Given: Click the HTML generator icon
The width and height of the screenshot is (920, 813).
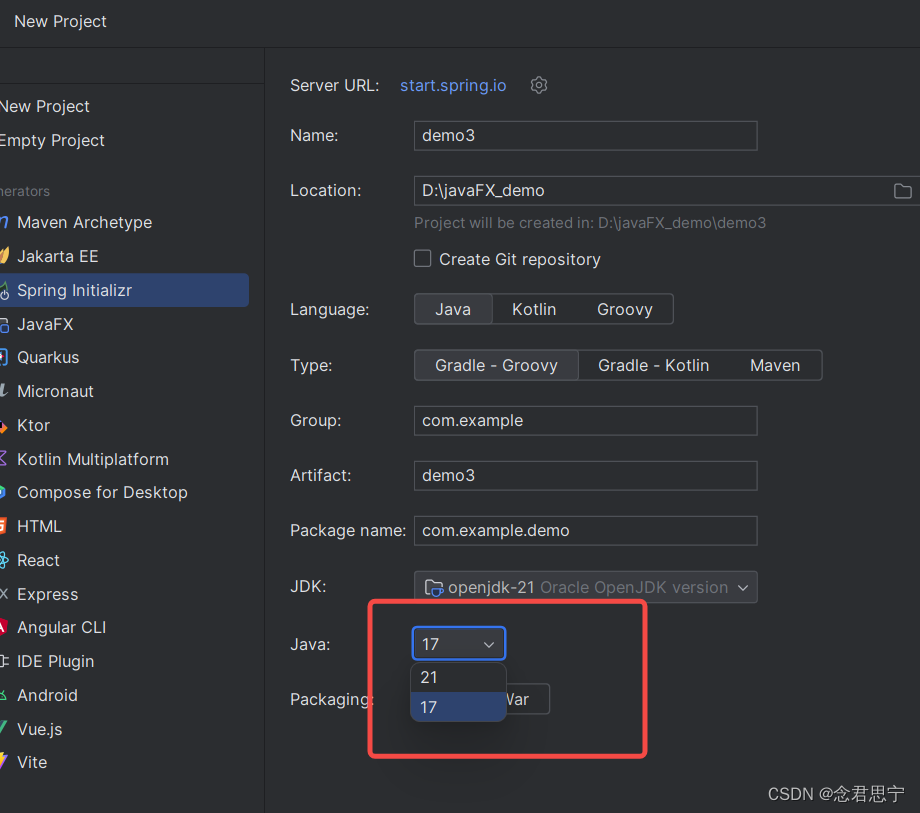Looking at the screenshot, I should (x=3, y=526).
